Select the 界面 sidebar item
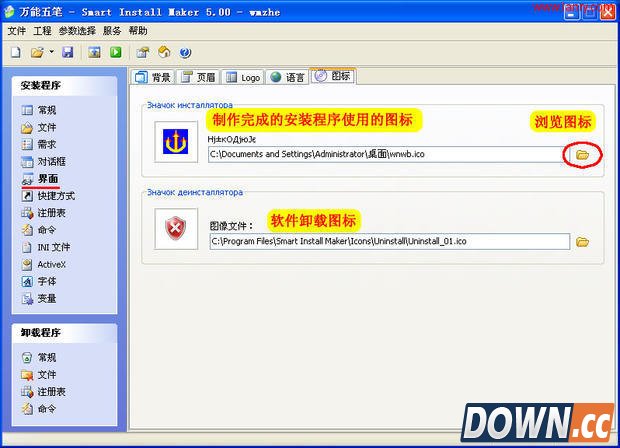 [40, 179]
